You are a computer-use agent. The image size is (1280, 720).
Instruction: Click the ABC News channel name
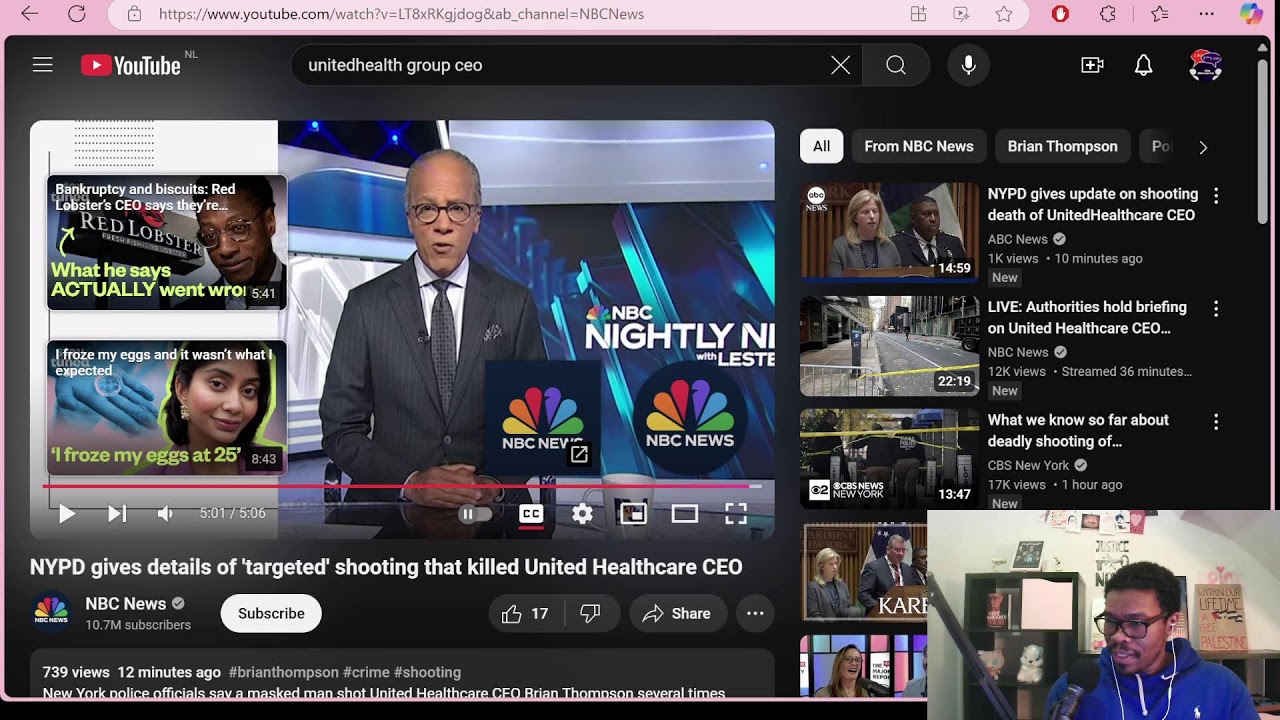click(x=1018, y=239)
